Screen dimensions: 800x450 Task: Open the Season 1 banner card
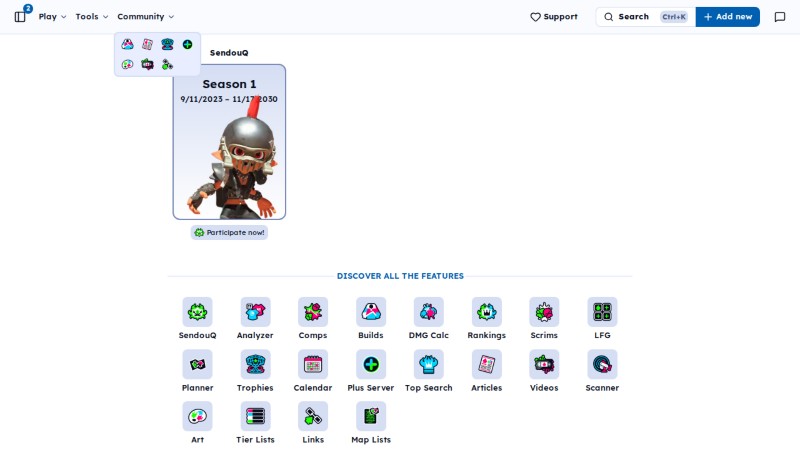click(229, 142)
